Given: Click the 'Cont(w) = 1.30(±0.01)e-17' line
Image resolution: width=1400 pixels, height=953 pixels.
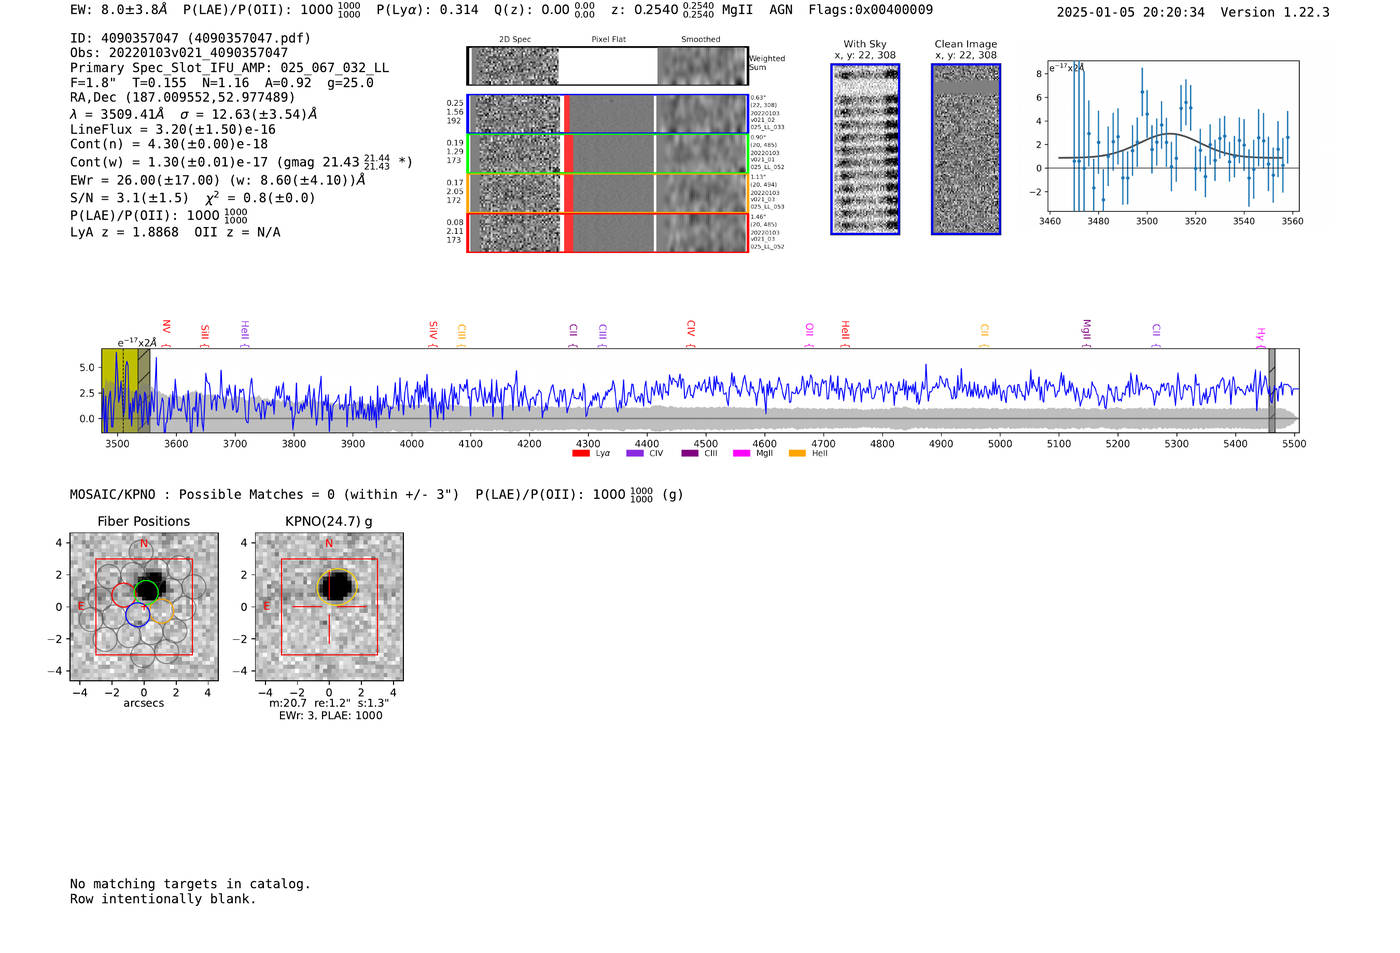Looking at the screenshot, I should pyautogui.click(x=241, y=161).
